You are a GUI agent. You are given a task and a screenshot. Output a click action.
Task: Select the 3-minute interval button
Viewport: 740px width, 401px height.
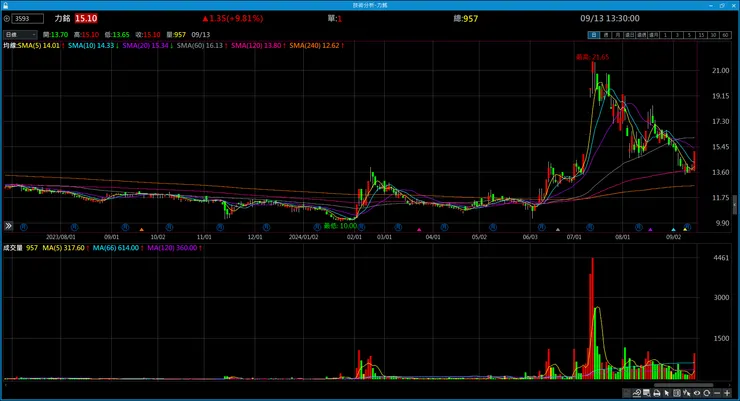[x=677, y=35]
